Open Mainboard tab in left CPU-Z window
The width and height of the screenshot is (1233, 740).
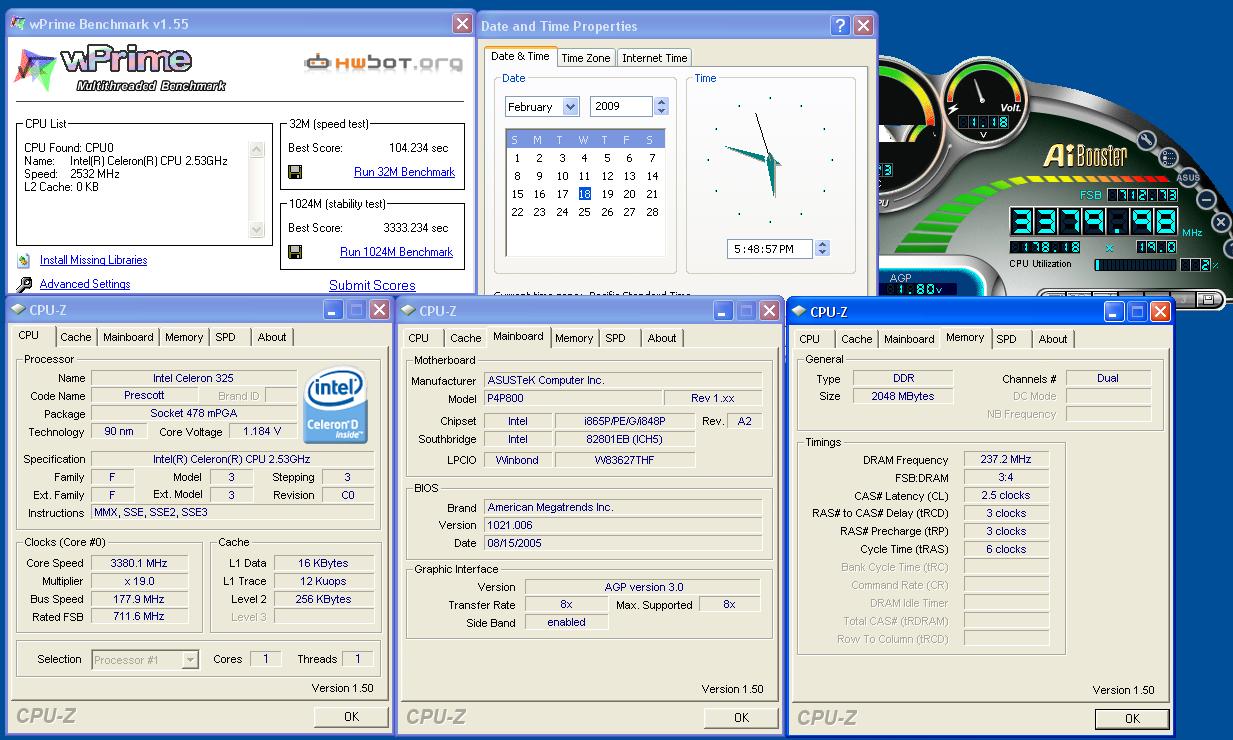[x=129, y=337]
